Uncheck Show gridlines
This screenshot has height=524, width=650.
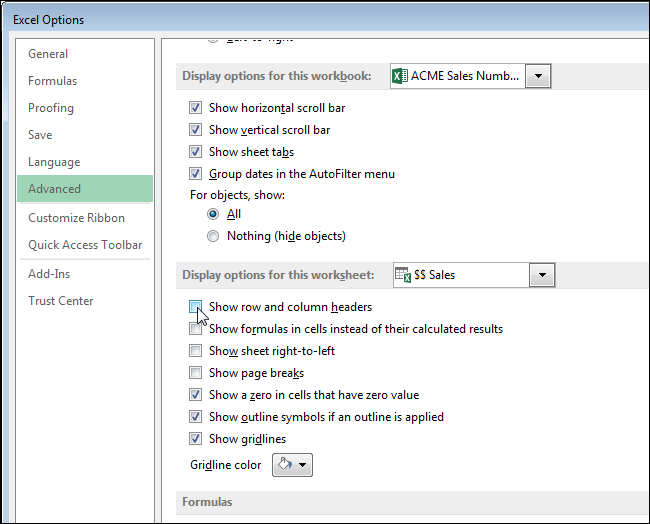coord(195,439)
